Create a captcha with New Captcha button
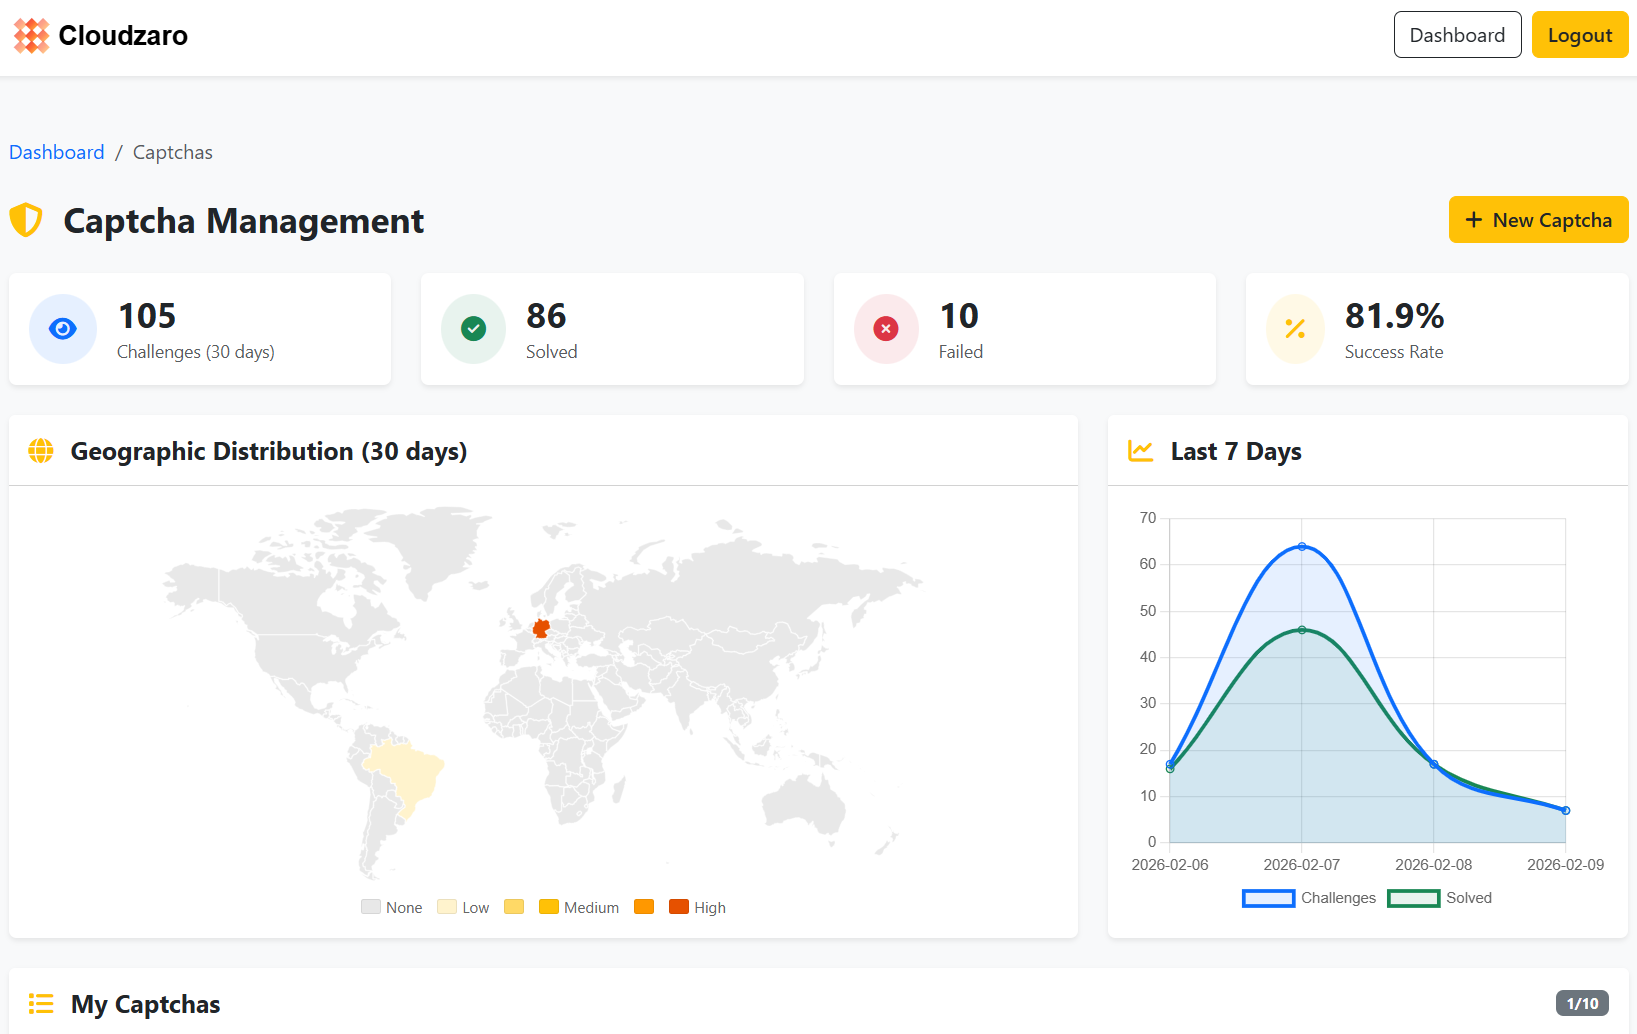Image resolution: width=1637 pixels, height=1034 pixels. (1538, 220)
